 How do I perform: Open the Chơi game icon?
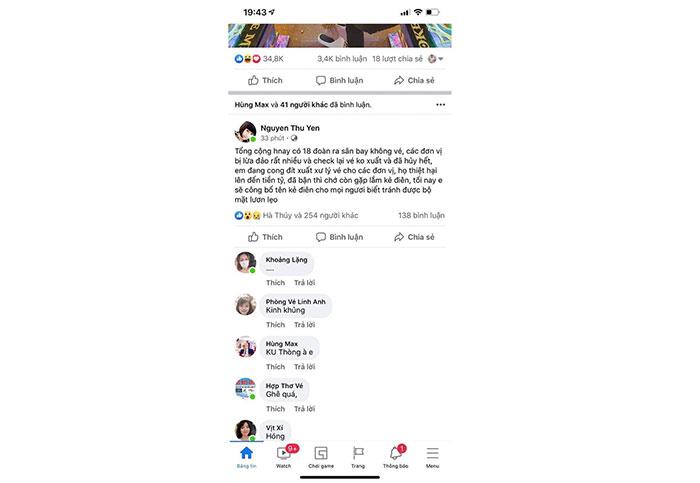pos(321,454)
